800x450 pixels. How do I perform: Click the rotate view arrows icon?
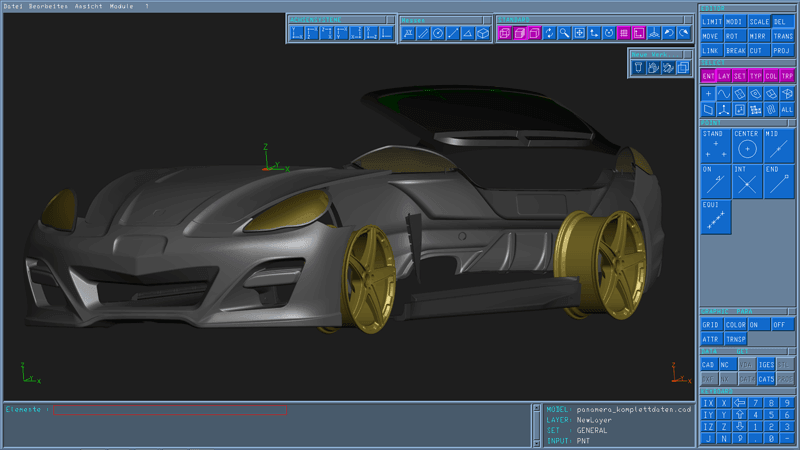[x=549, y=33]
